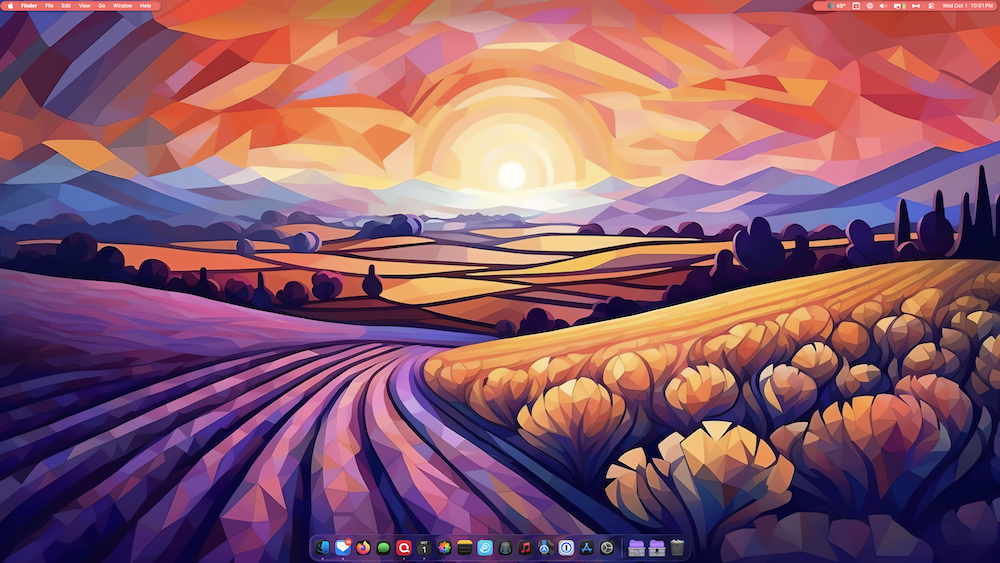Click the date and time Wed Oct 1
This screenshot has height=563, width=1000.
click(967, 6)
